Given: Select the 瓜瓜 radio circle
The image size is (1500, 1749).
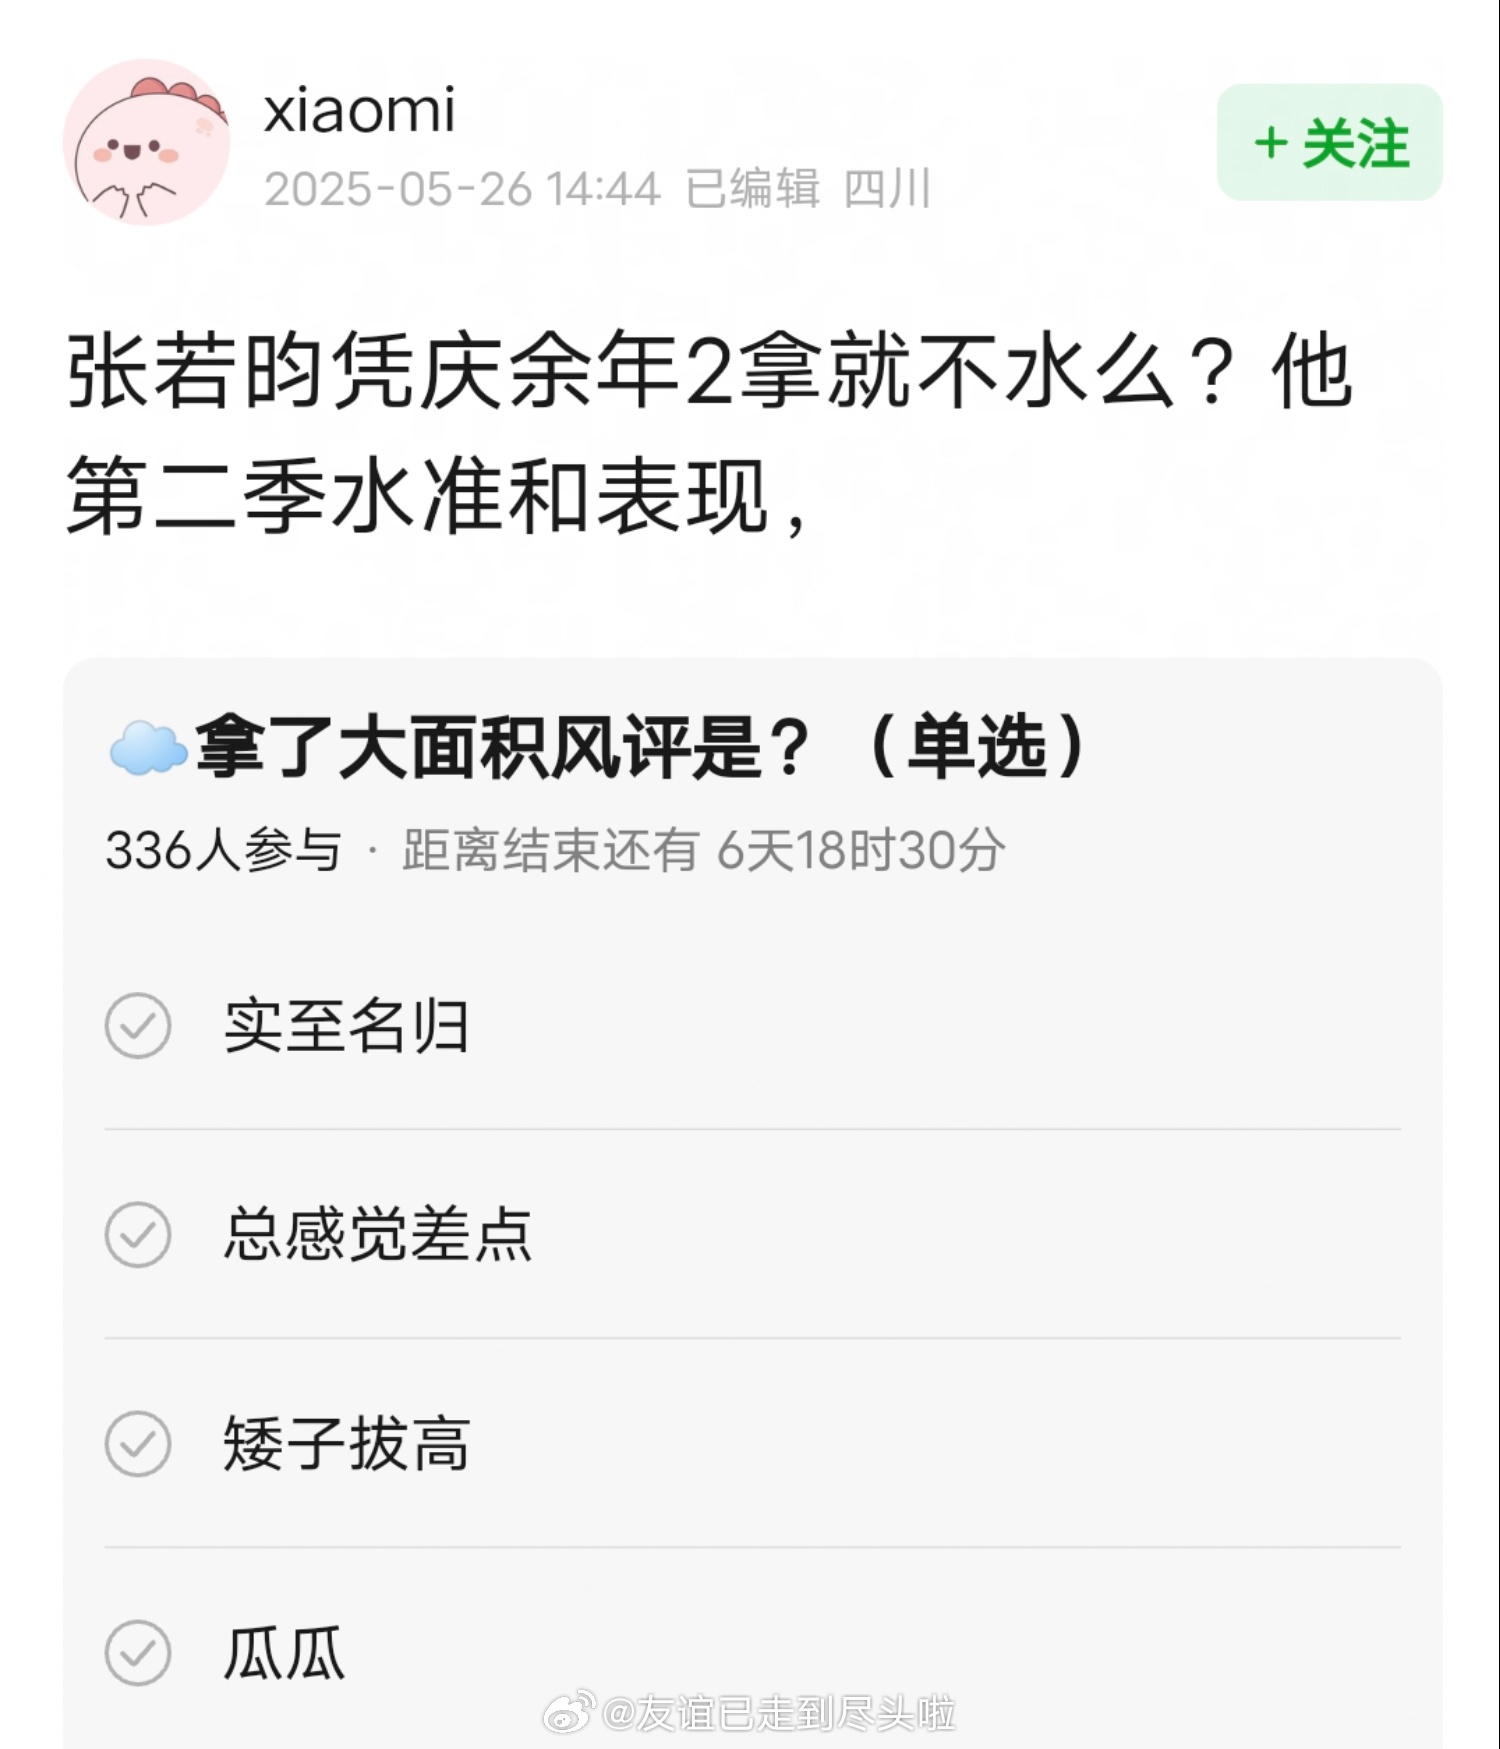Looking at the screenshot, I should 138,1653.
